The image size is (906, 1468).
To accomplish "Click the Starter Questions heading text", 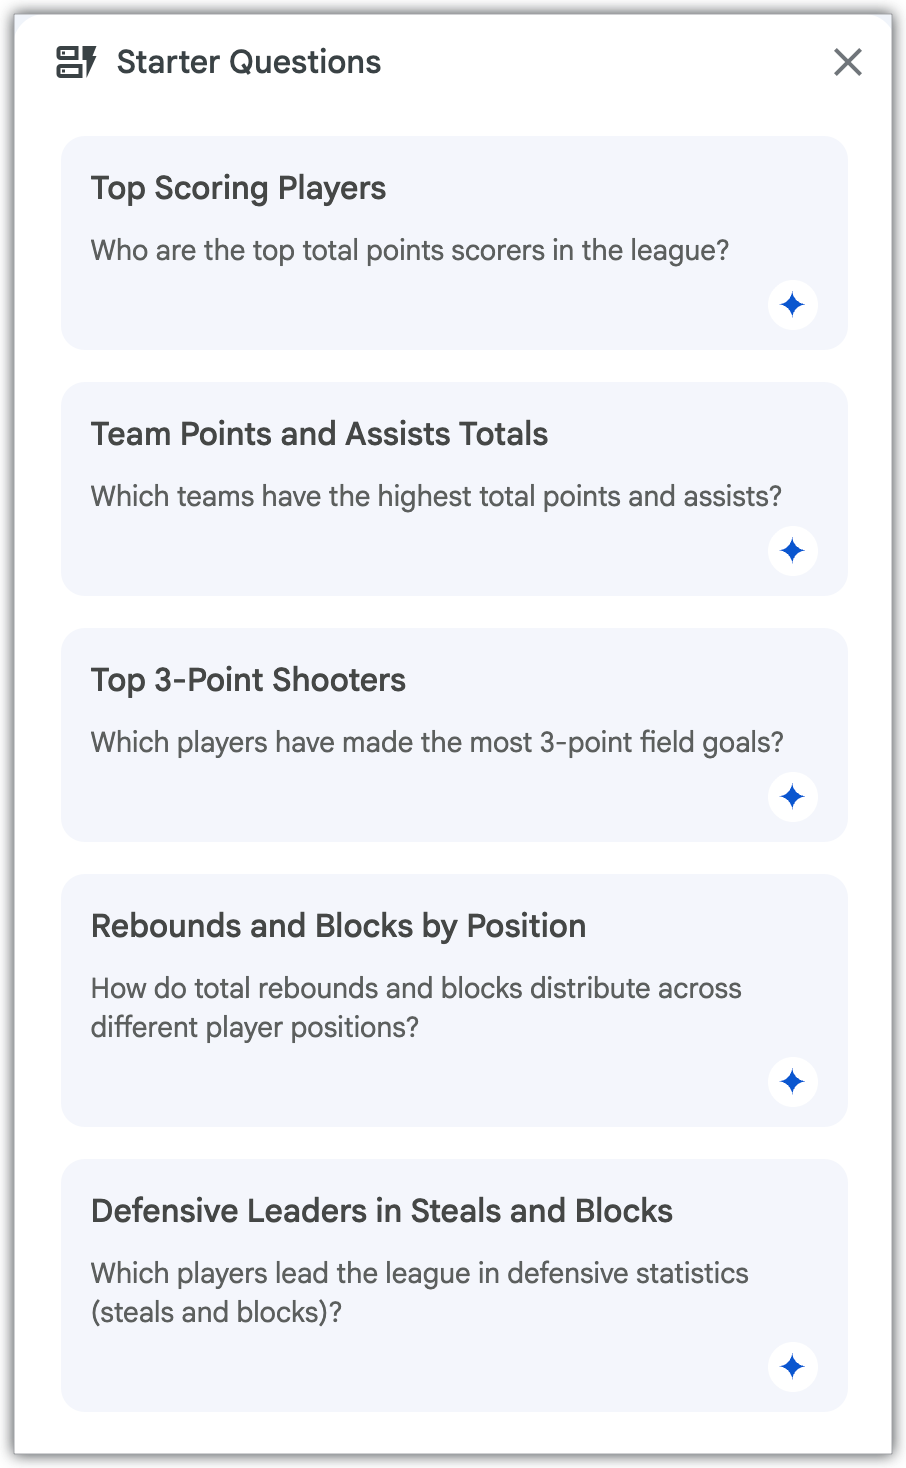I will 249,62.
